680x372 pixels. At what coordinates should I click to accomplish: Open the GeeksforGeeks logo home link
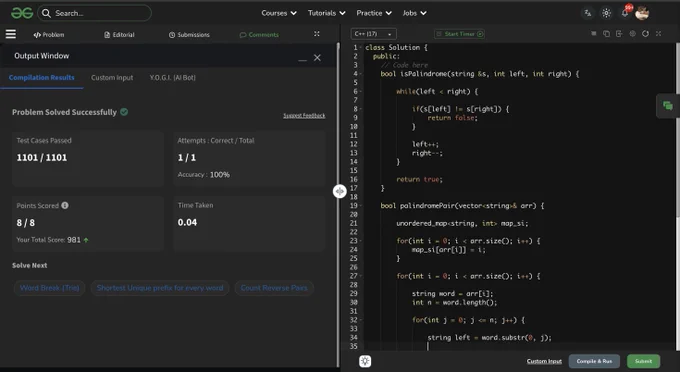[22, 13]
